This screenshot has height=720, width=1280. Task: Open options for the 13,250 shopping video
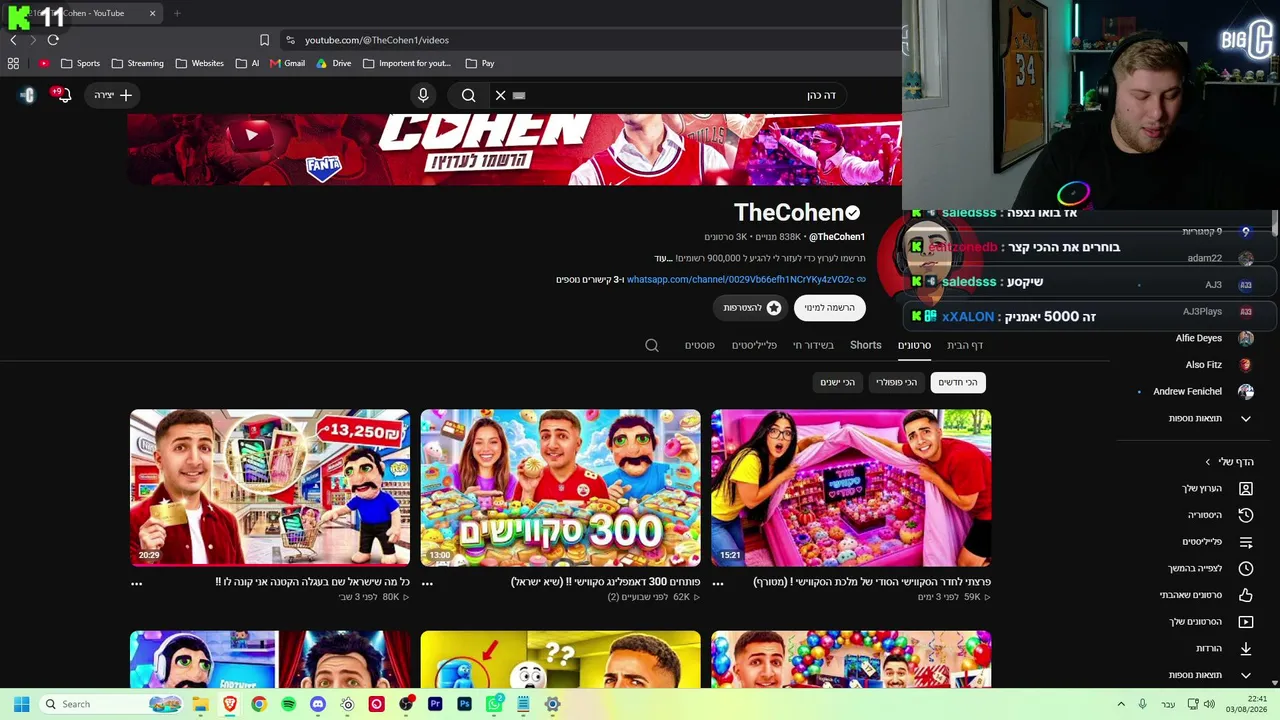(x=137, y=583)
